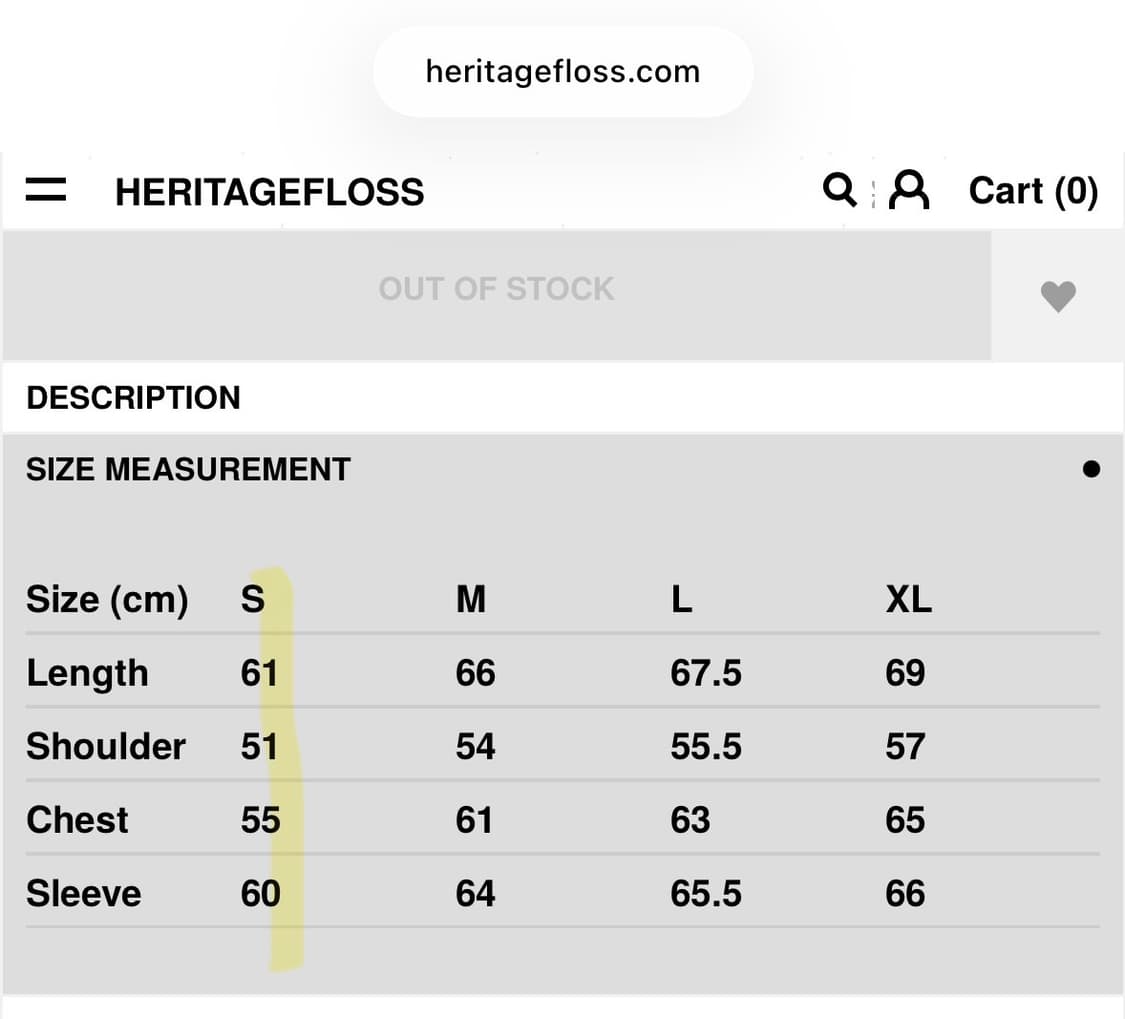Screen dimensions: 1125x1019
Task: Select the L column header
Action: click(681, 600)
